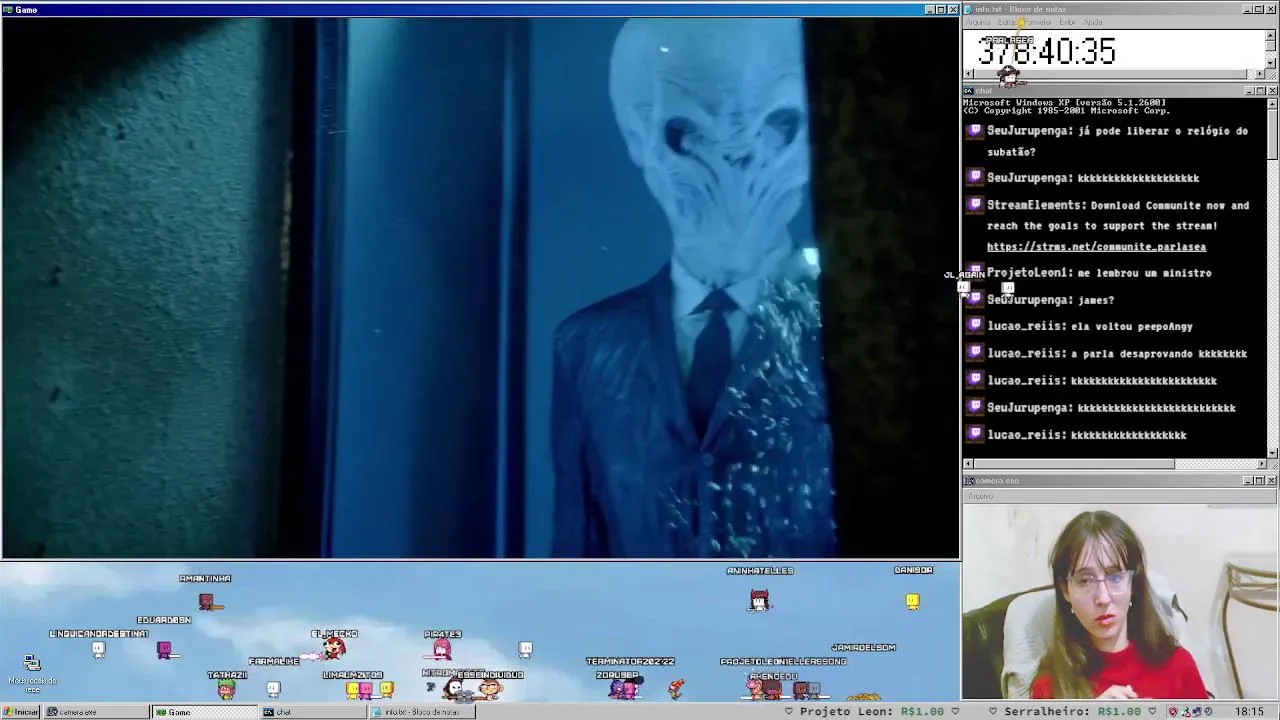Image resolution: width=1280 pixels, height=720 pixels.
Task: Click notepad vertical scrollbar down arrow
Action: (1271, 63)
